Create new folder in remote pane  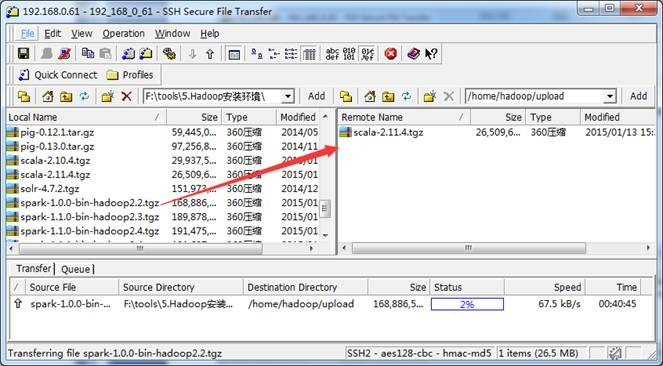click(x=430, y=96)
